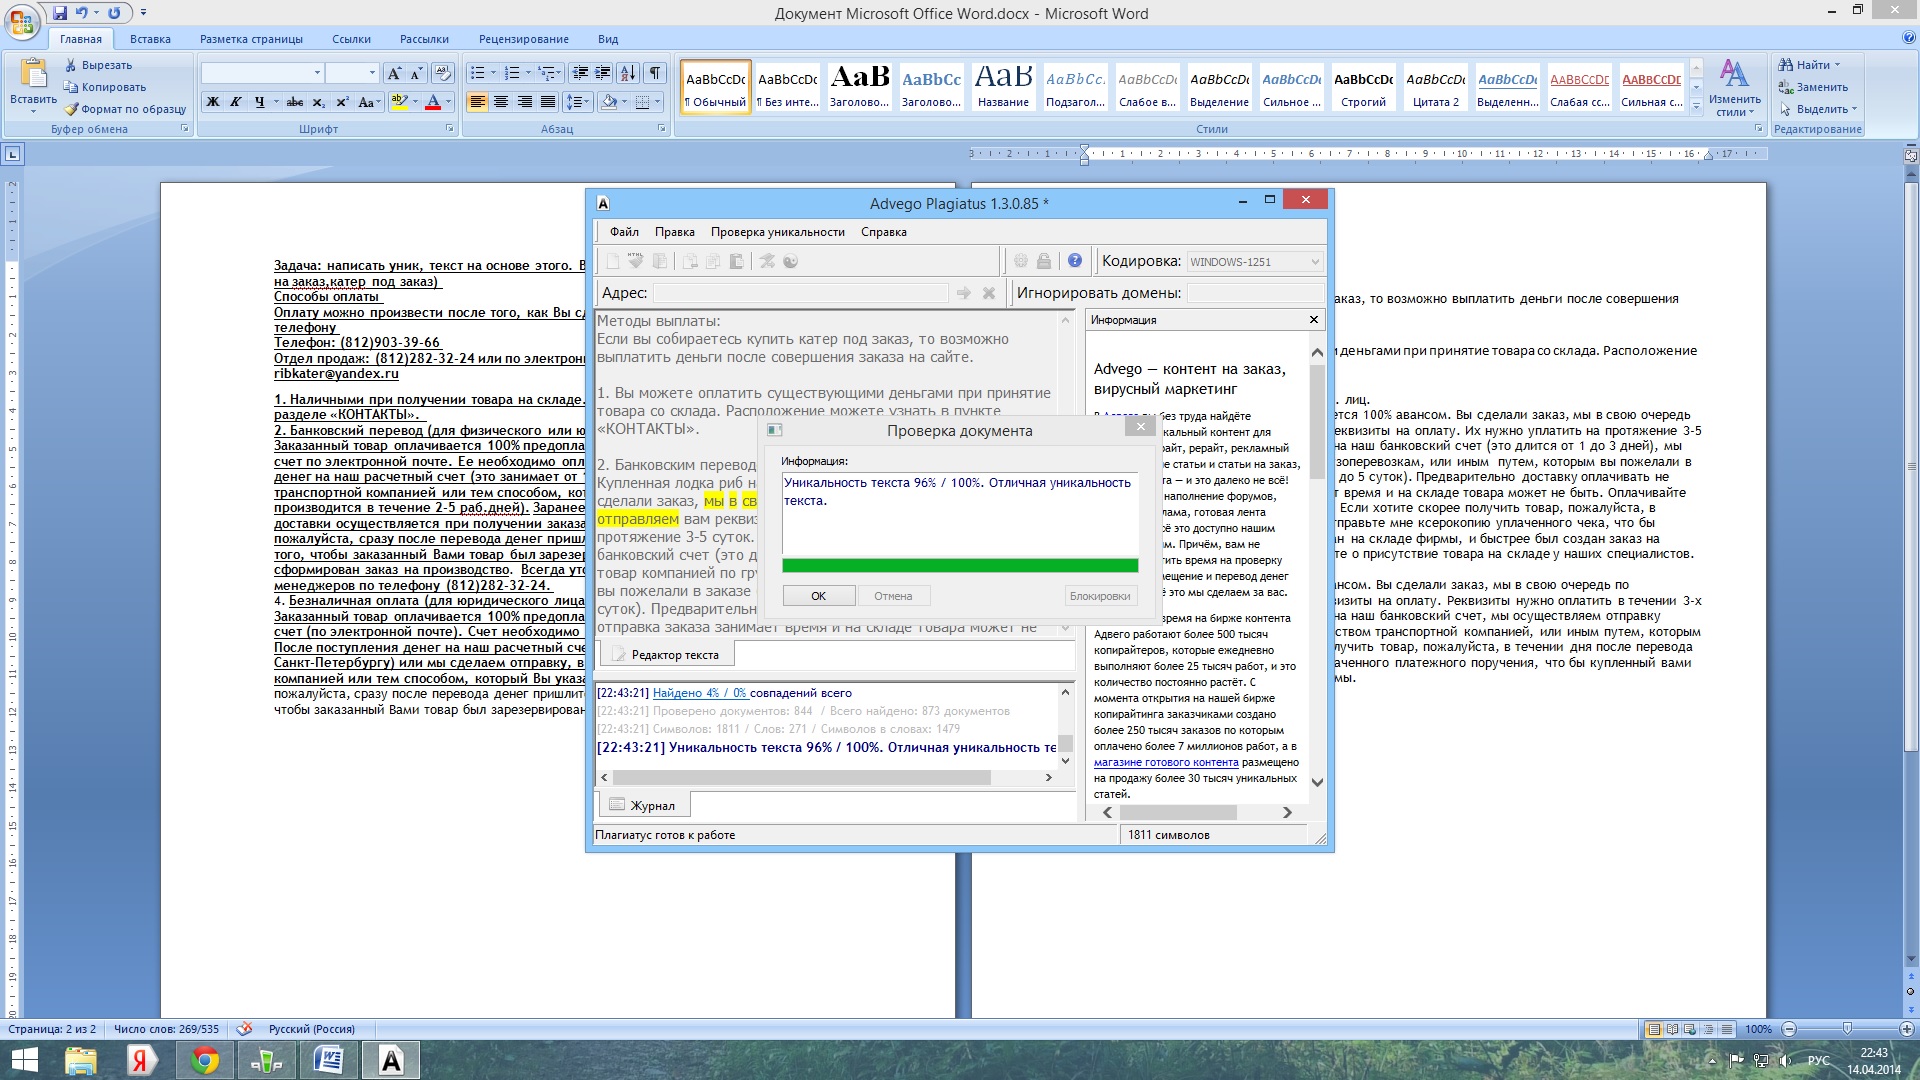The height and width of the screenshot is (1080, 1920).
Task: Toggle justify text alignment
Action: click(x=547, y=102)
